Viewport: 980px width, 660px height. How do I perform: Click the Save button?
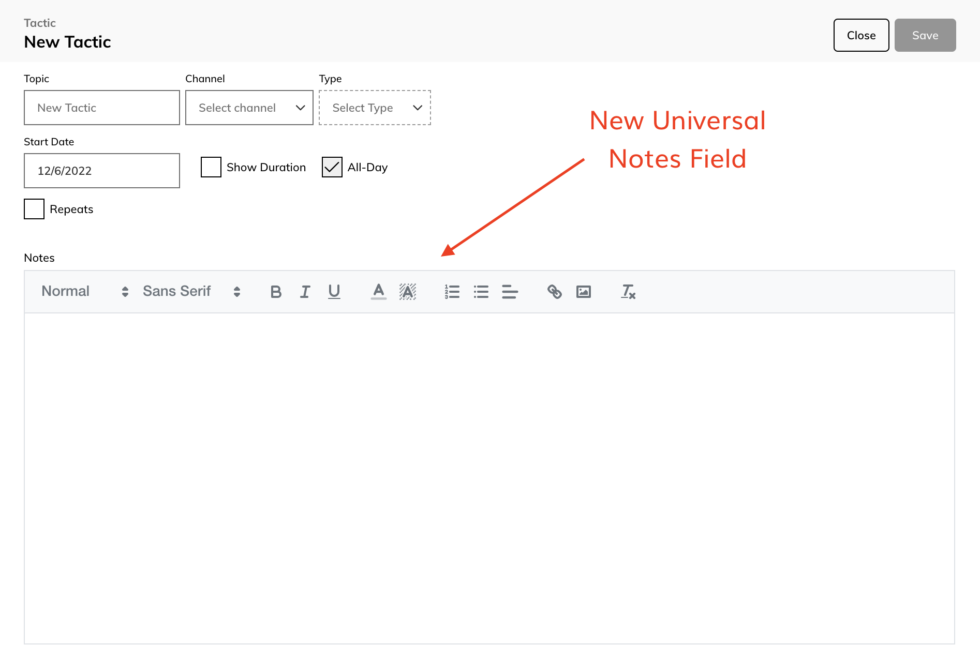pos(925,34)
